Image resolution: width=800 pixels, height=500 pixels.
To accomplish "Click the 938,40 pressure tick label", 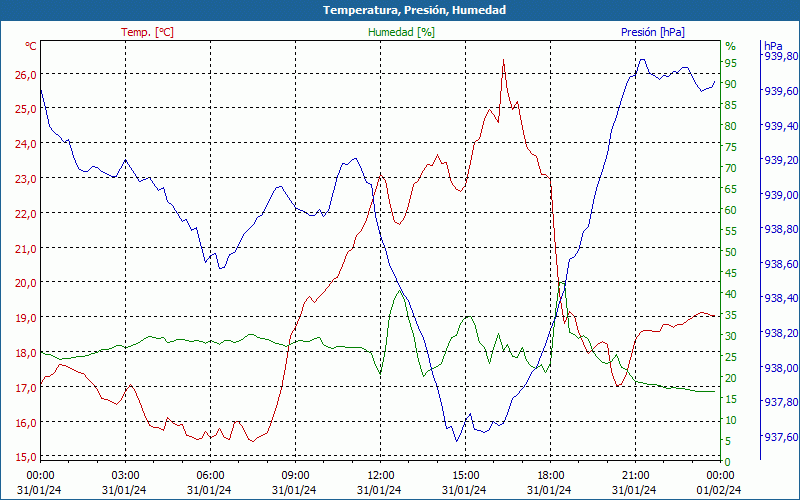I will pos(781,298).
